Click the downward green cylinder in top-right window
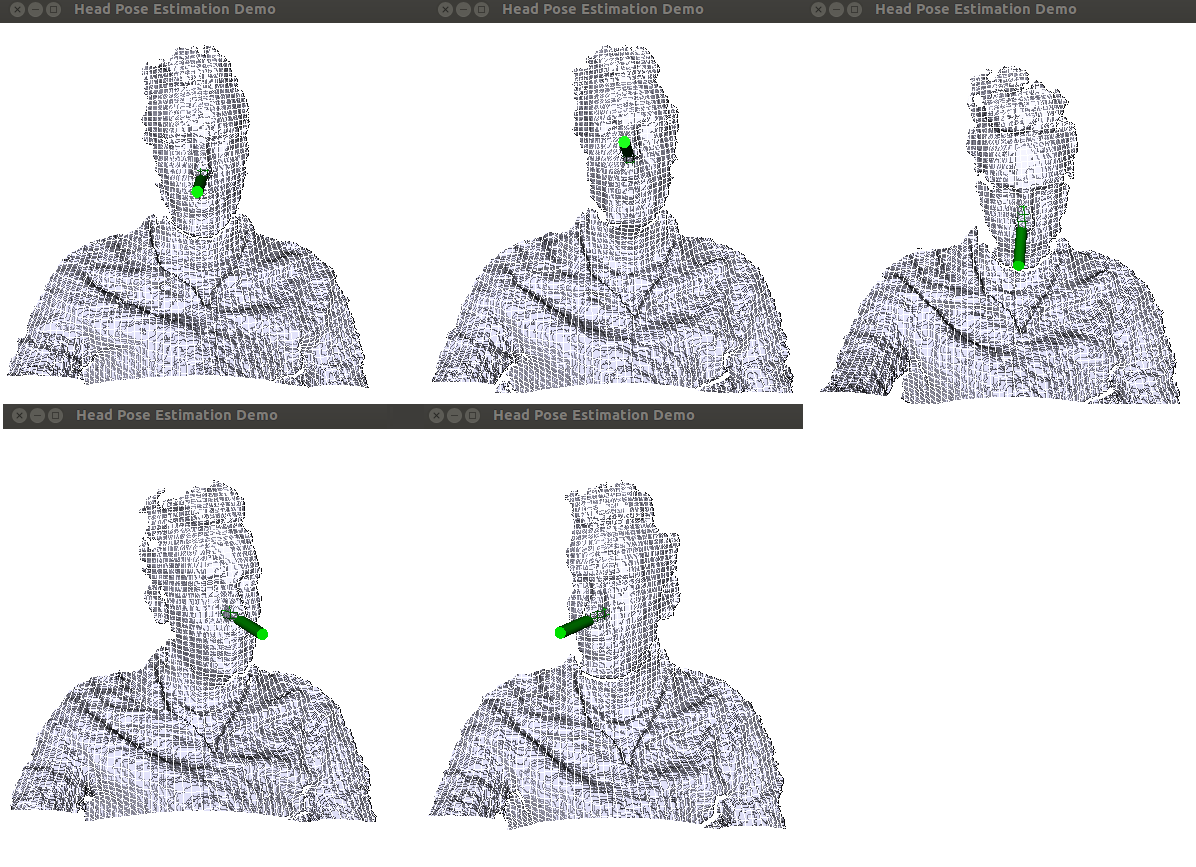The width and height of the screenshot is (1196, 867). pos(1020,246)
